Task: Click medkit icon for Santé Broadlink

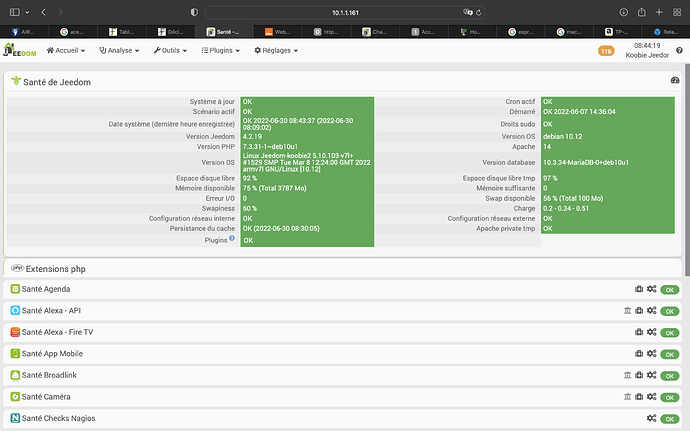Action: pyautogui.click(x=639, y=375)
